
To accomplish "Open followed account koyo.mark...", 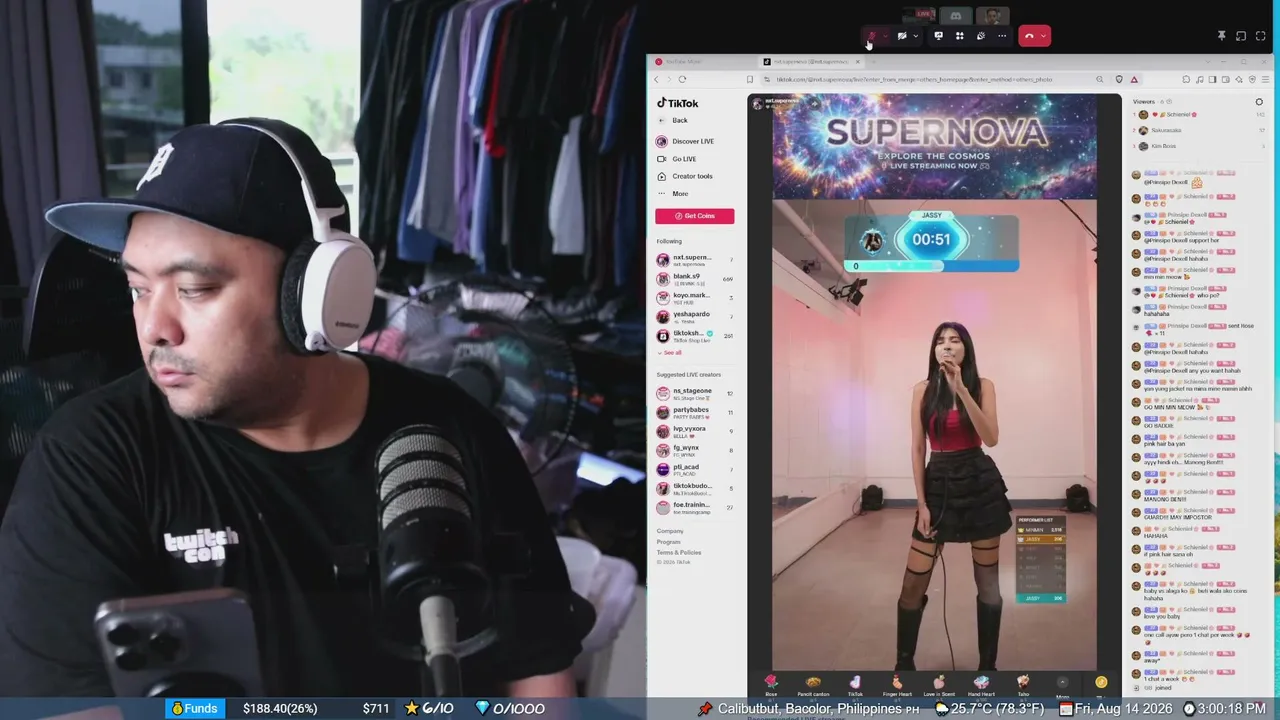I will [x=695, y=297].
